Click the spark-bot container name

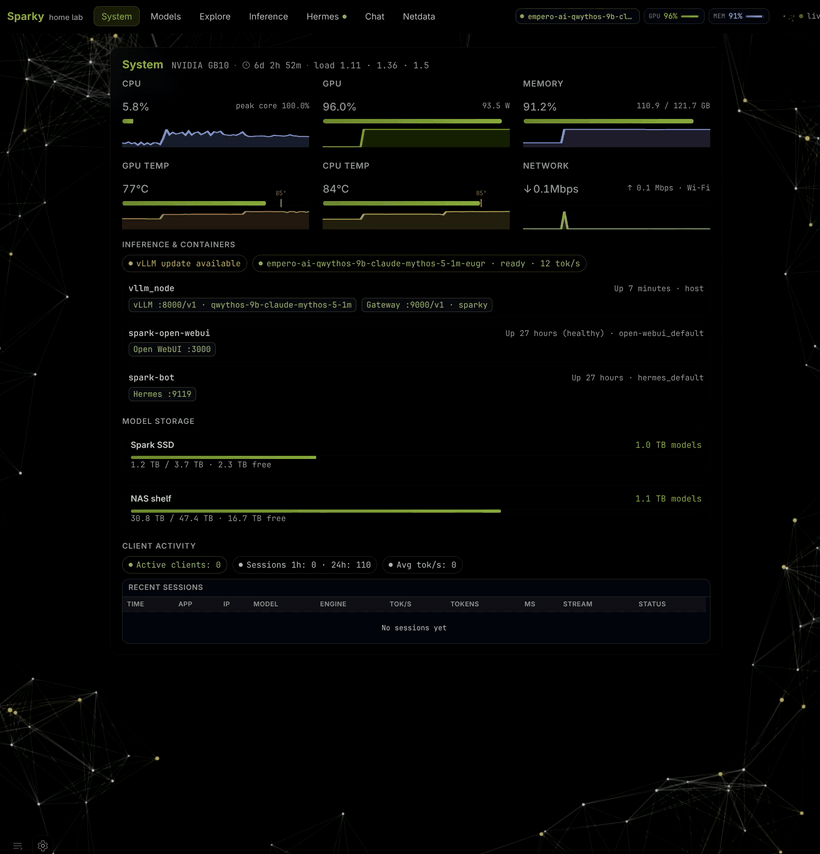tap(151, 377)
